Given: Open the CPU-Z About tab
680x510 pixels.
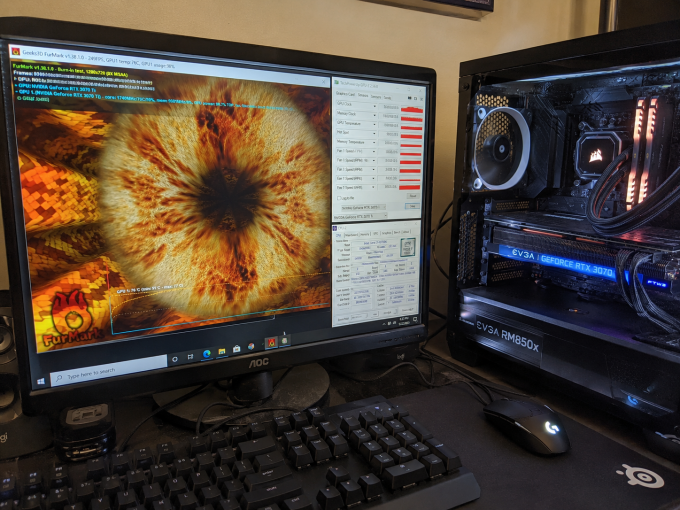Looking at the screenshot, I should click(x=406, y=232).
